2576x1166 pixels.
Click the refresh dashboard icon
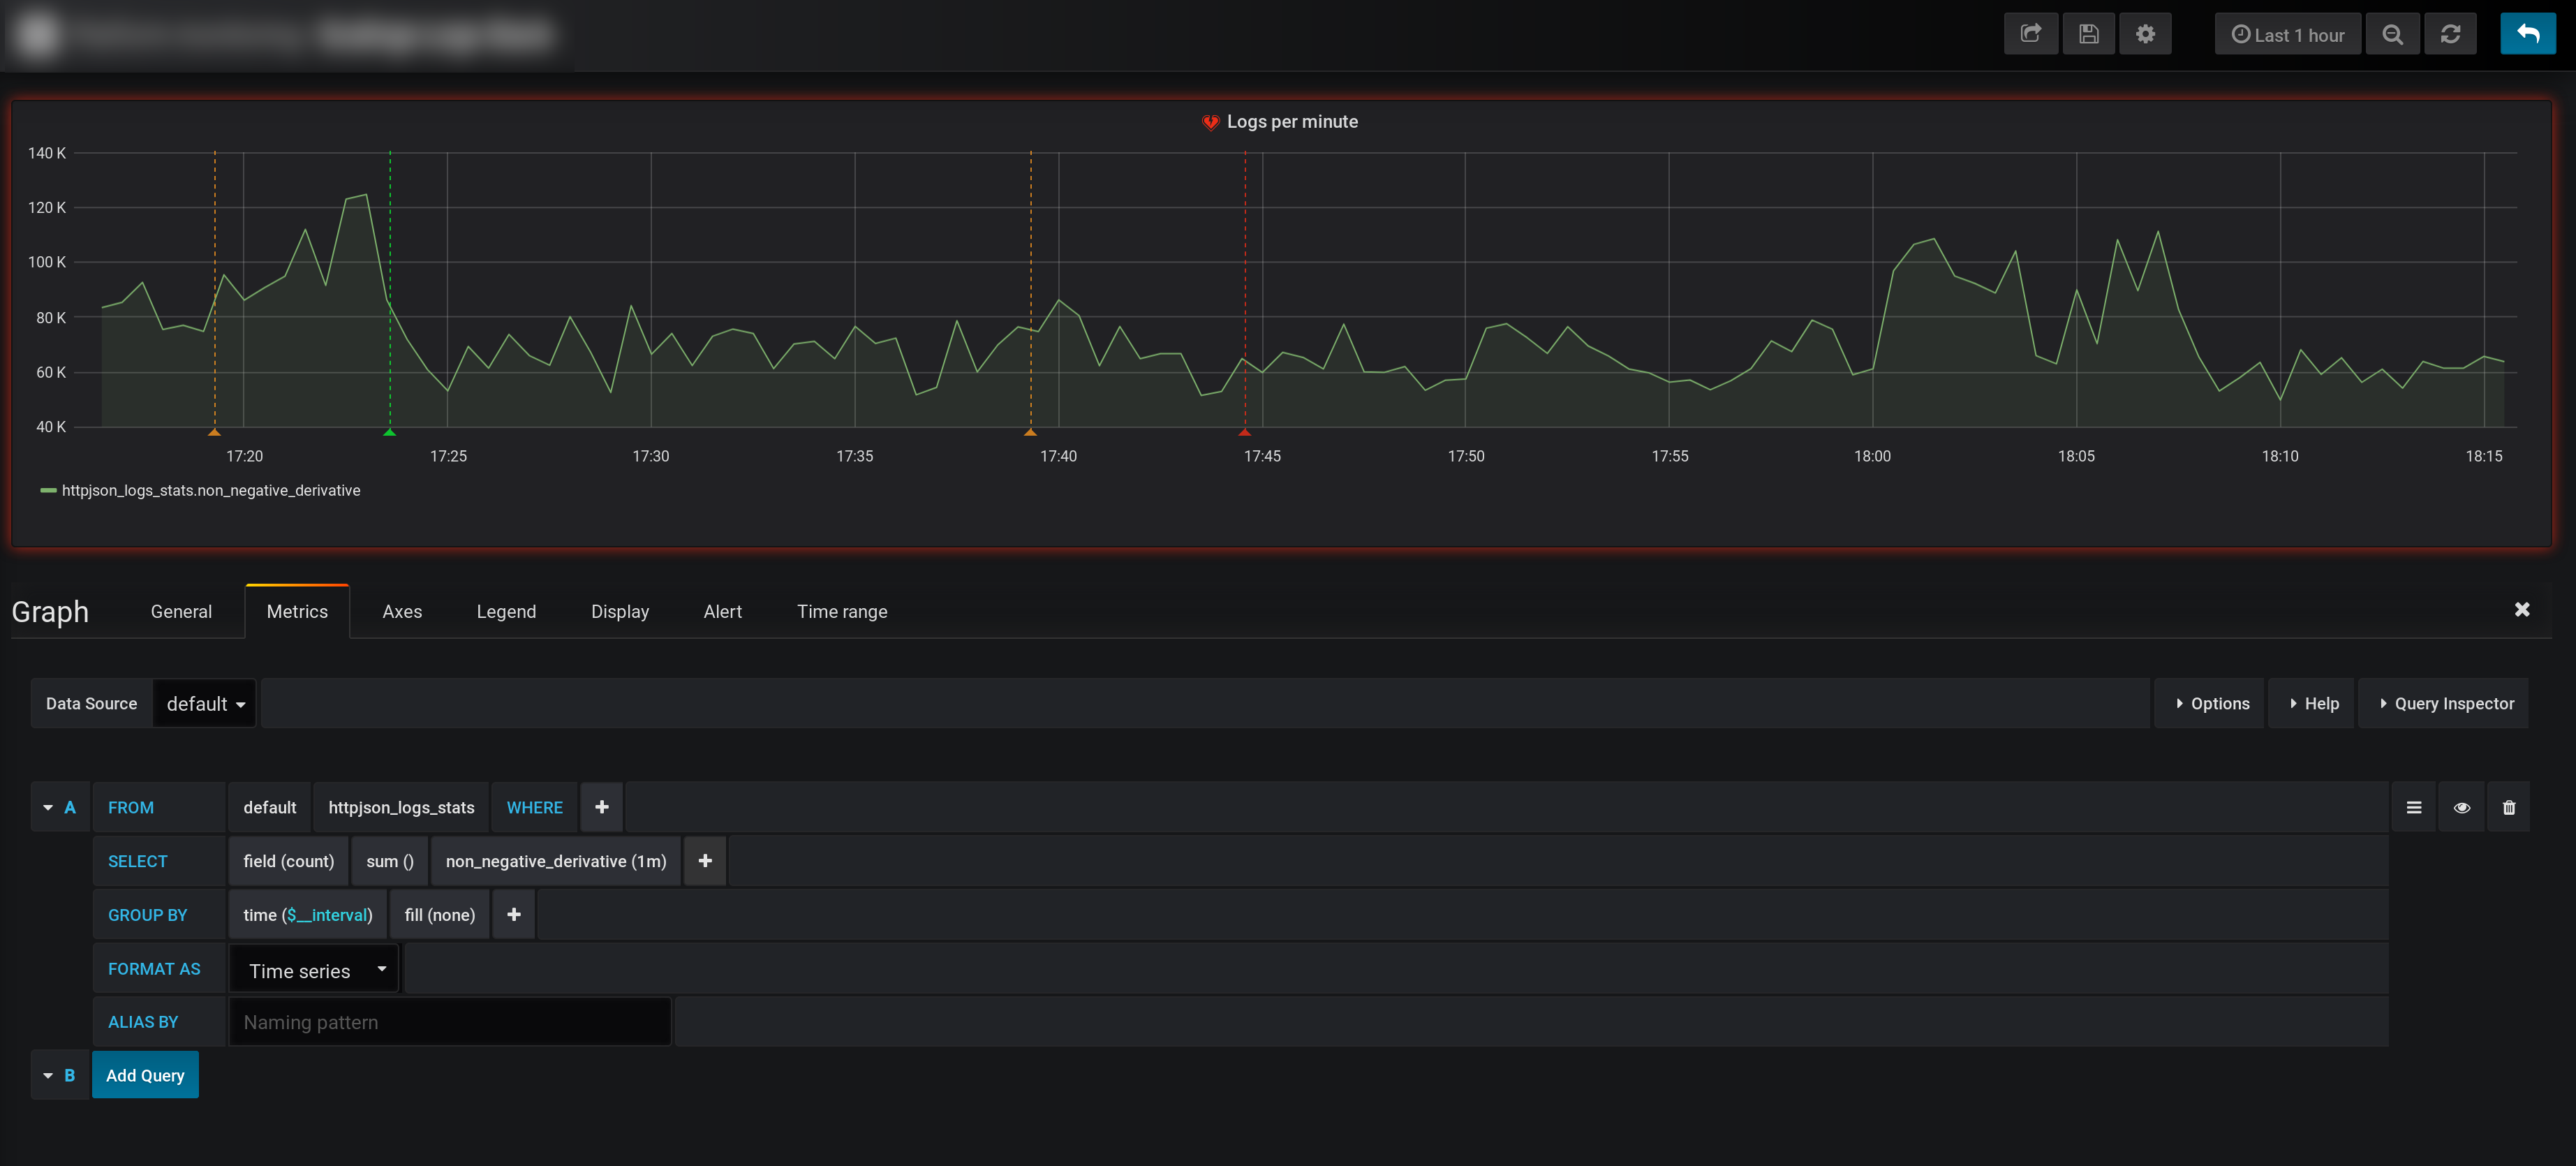tap(2450, 35)
